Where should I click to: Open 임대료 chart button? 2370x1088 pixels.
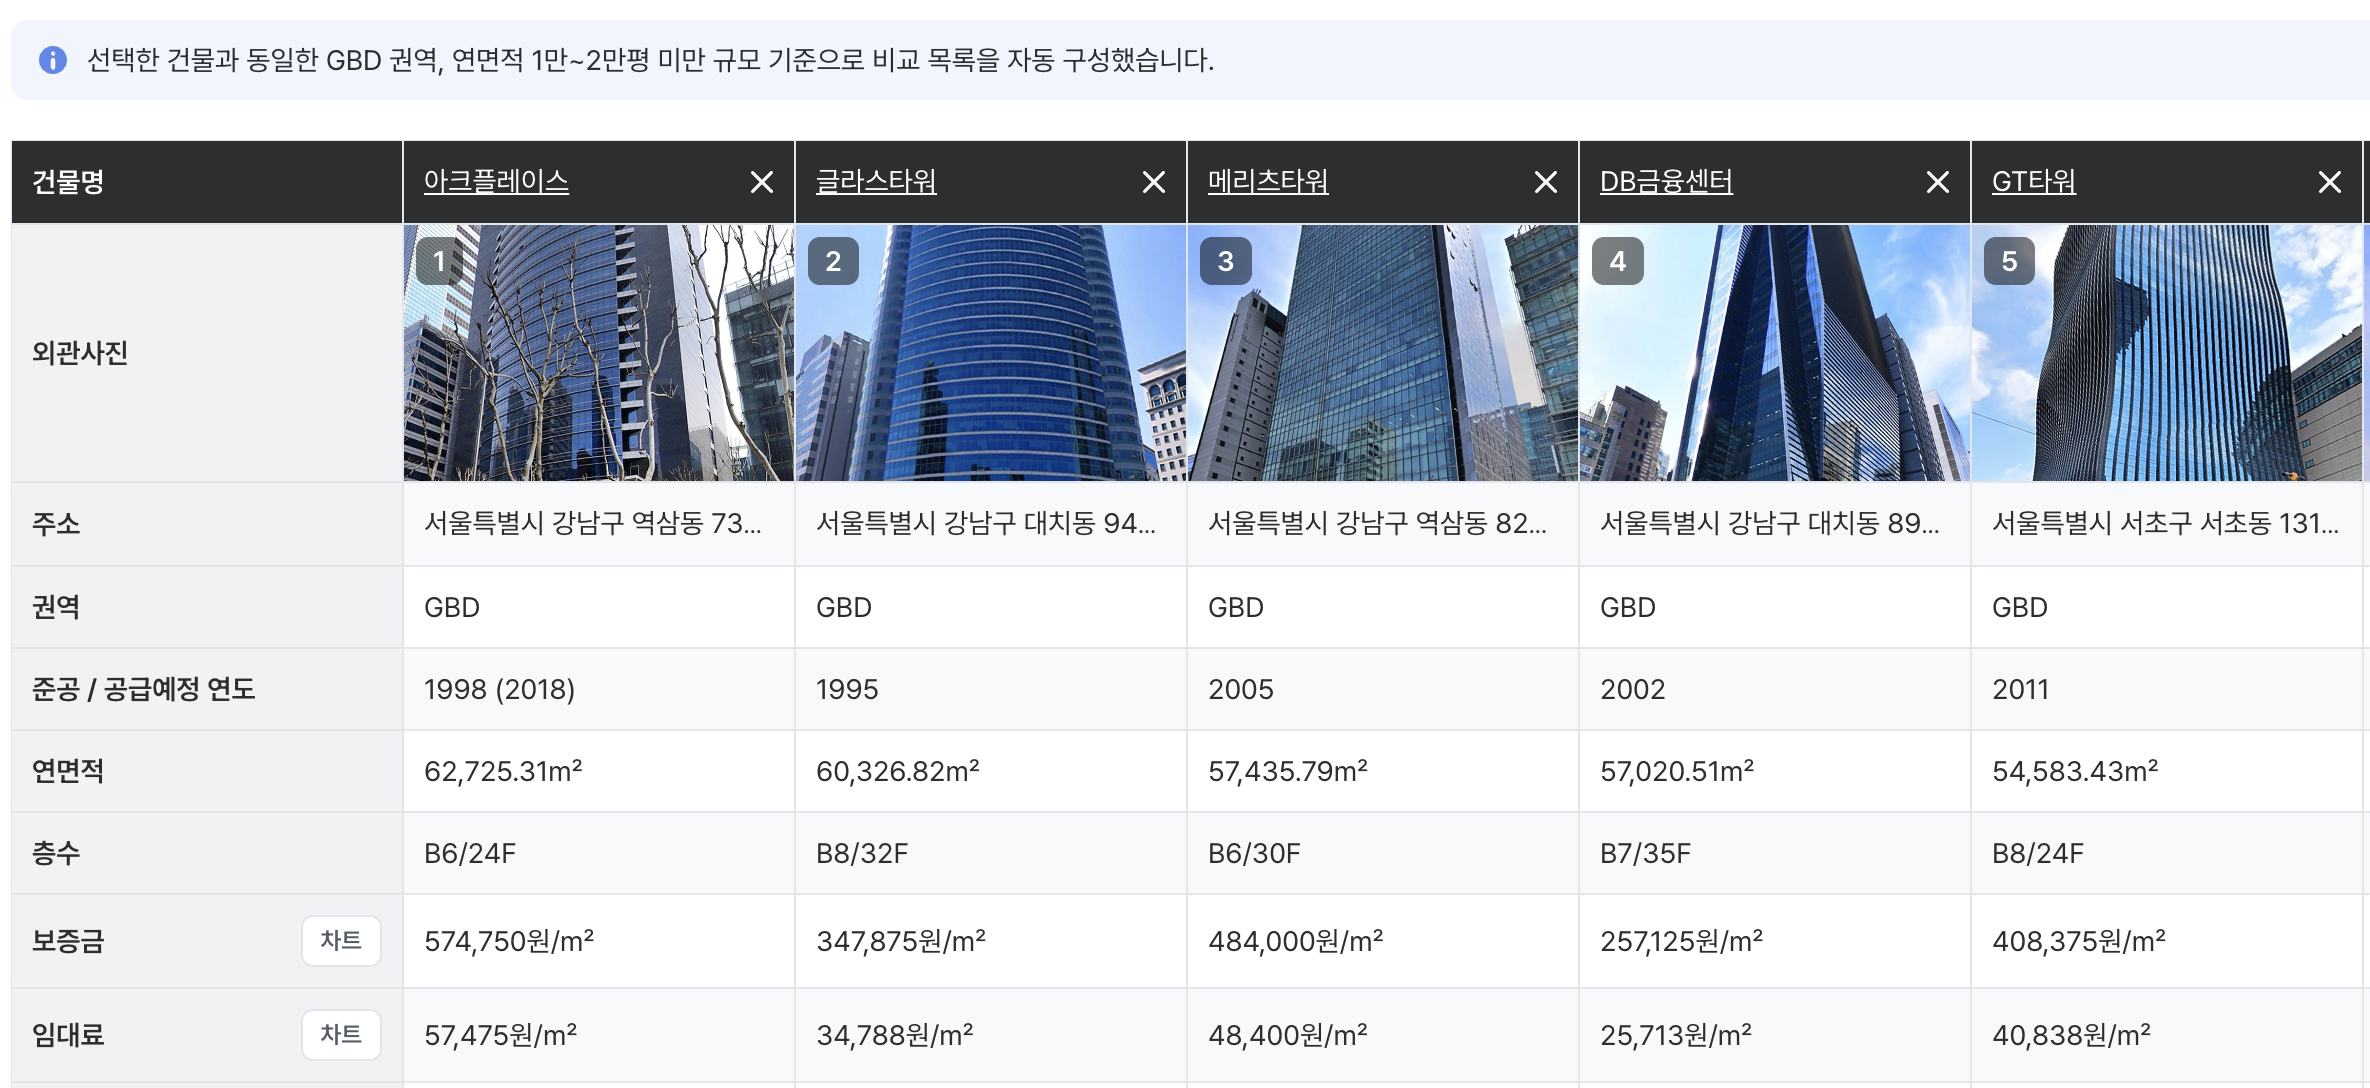tap(341, 1034)
